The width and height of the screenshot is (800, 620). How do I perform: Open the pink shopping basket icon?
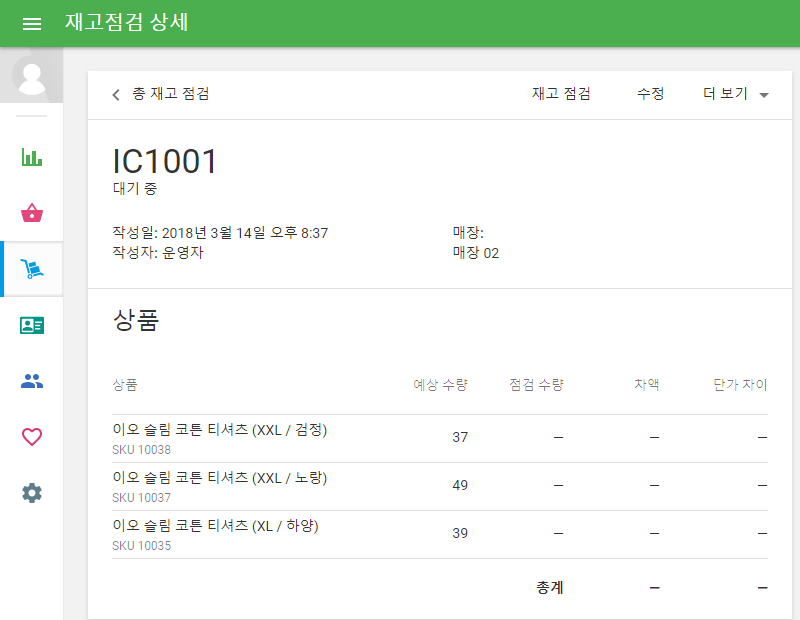32,213
